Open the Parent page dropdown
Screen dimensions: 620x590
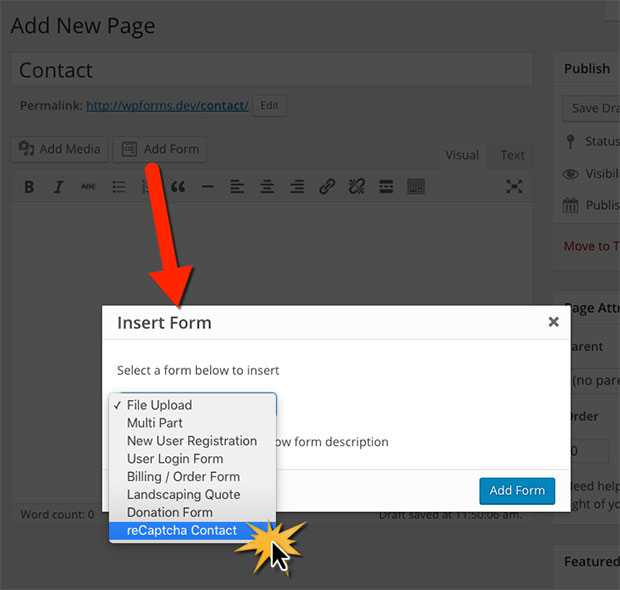(595, 380)
